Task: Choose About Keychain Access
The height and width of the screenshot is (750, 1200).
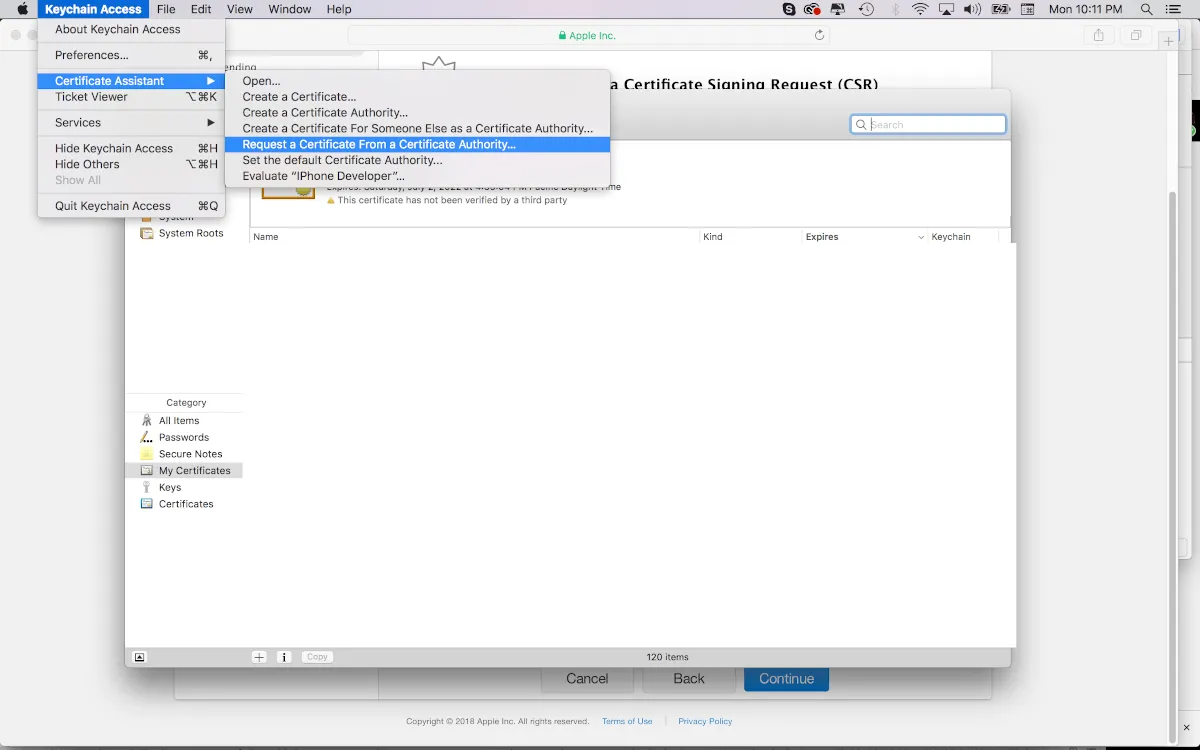Action: click(x=131, y=29)
